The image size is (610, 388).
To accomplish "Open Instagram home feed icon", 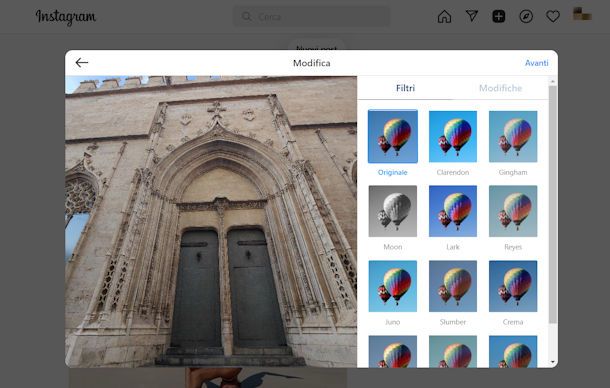I will click(444, 16).
